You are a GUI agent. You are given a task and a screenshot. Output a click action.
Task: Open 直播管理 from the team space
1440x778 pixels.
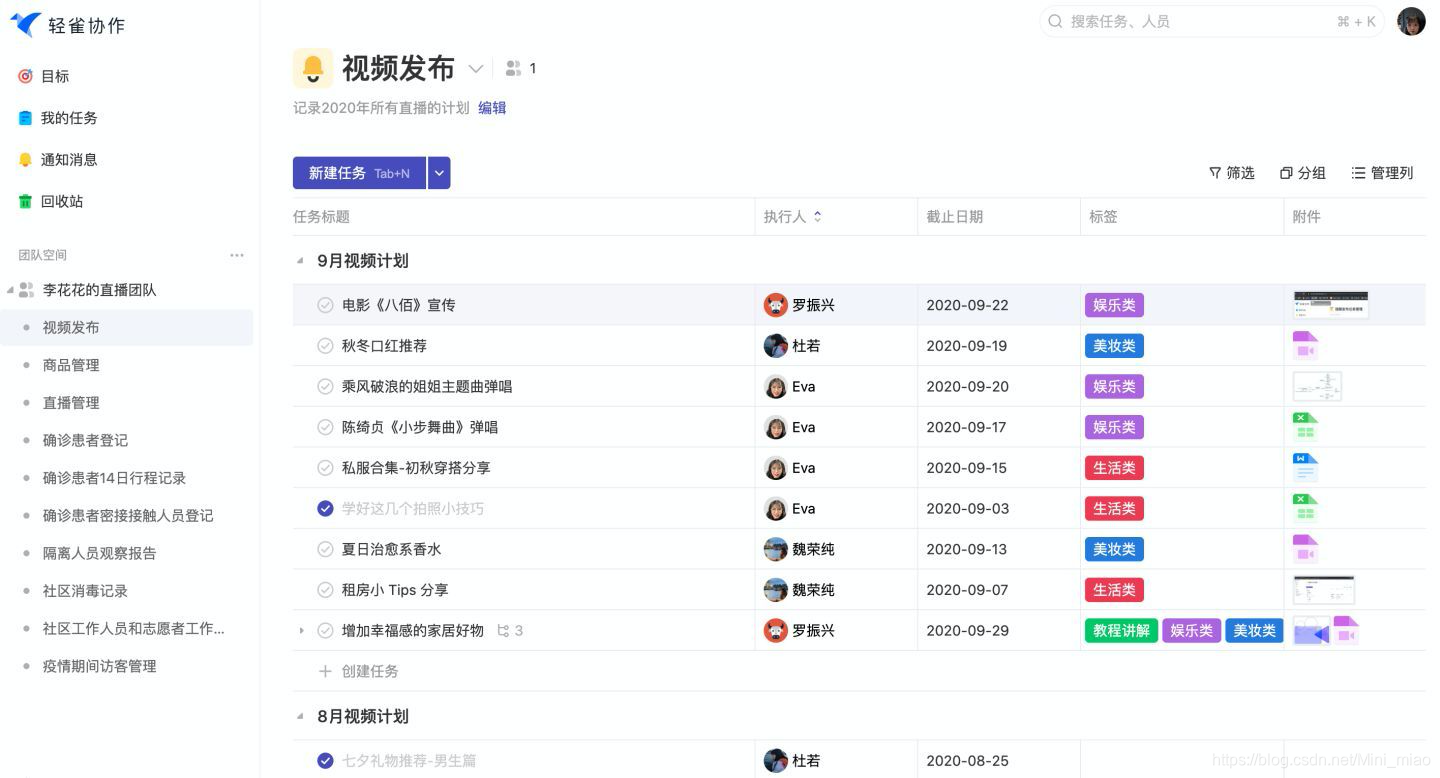pyautogui.click(x=71, y=402)
